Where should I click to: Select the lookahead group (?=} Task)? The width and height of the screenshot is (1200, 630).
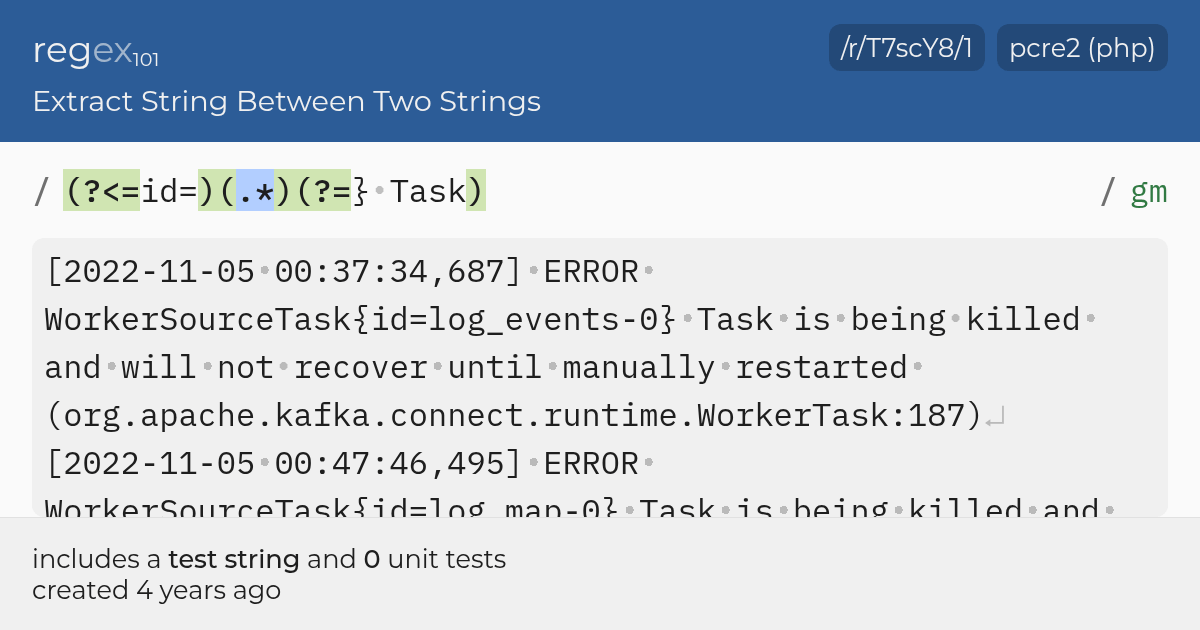[x=379, y=191]
